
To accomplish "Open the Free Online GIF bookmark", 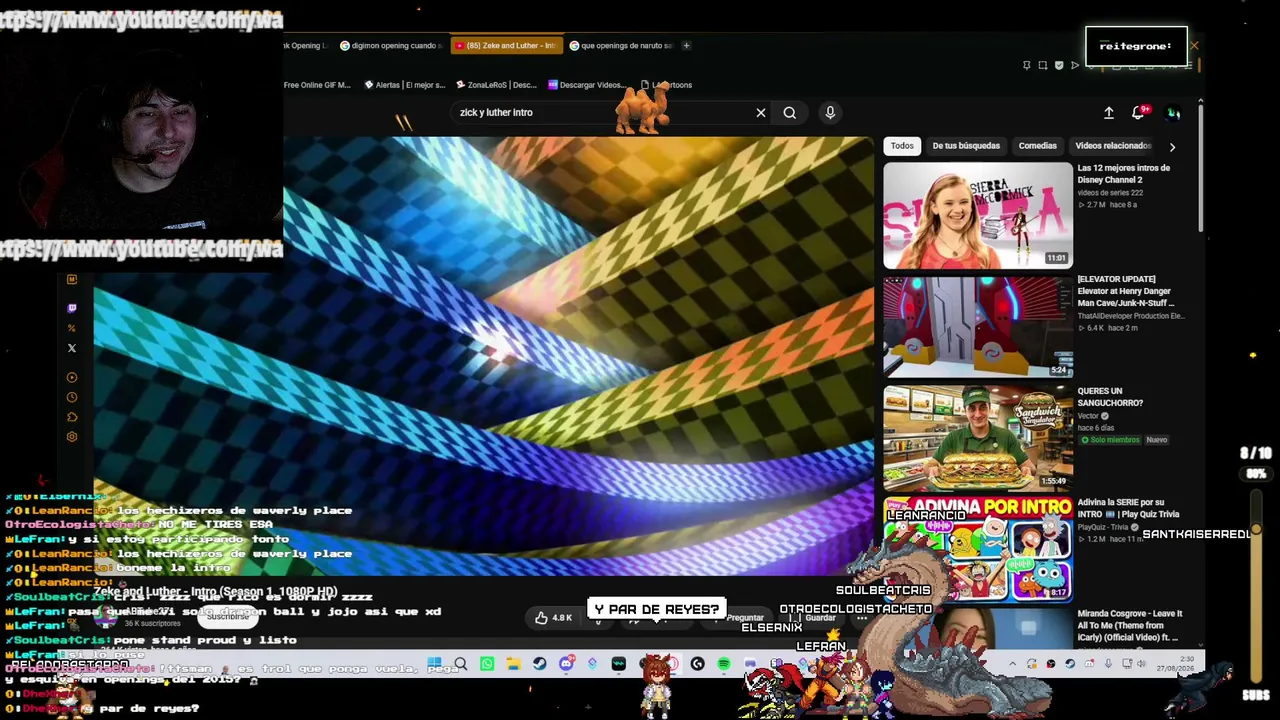I will [x=317, y=85].
